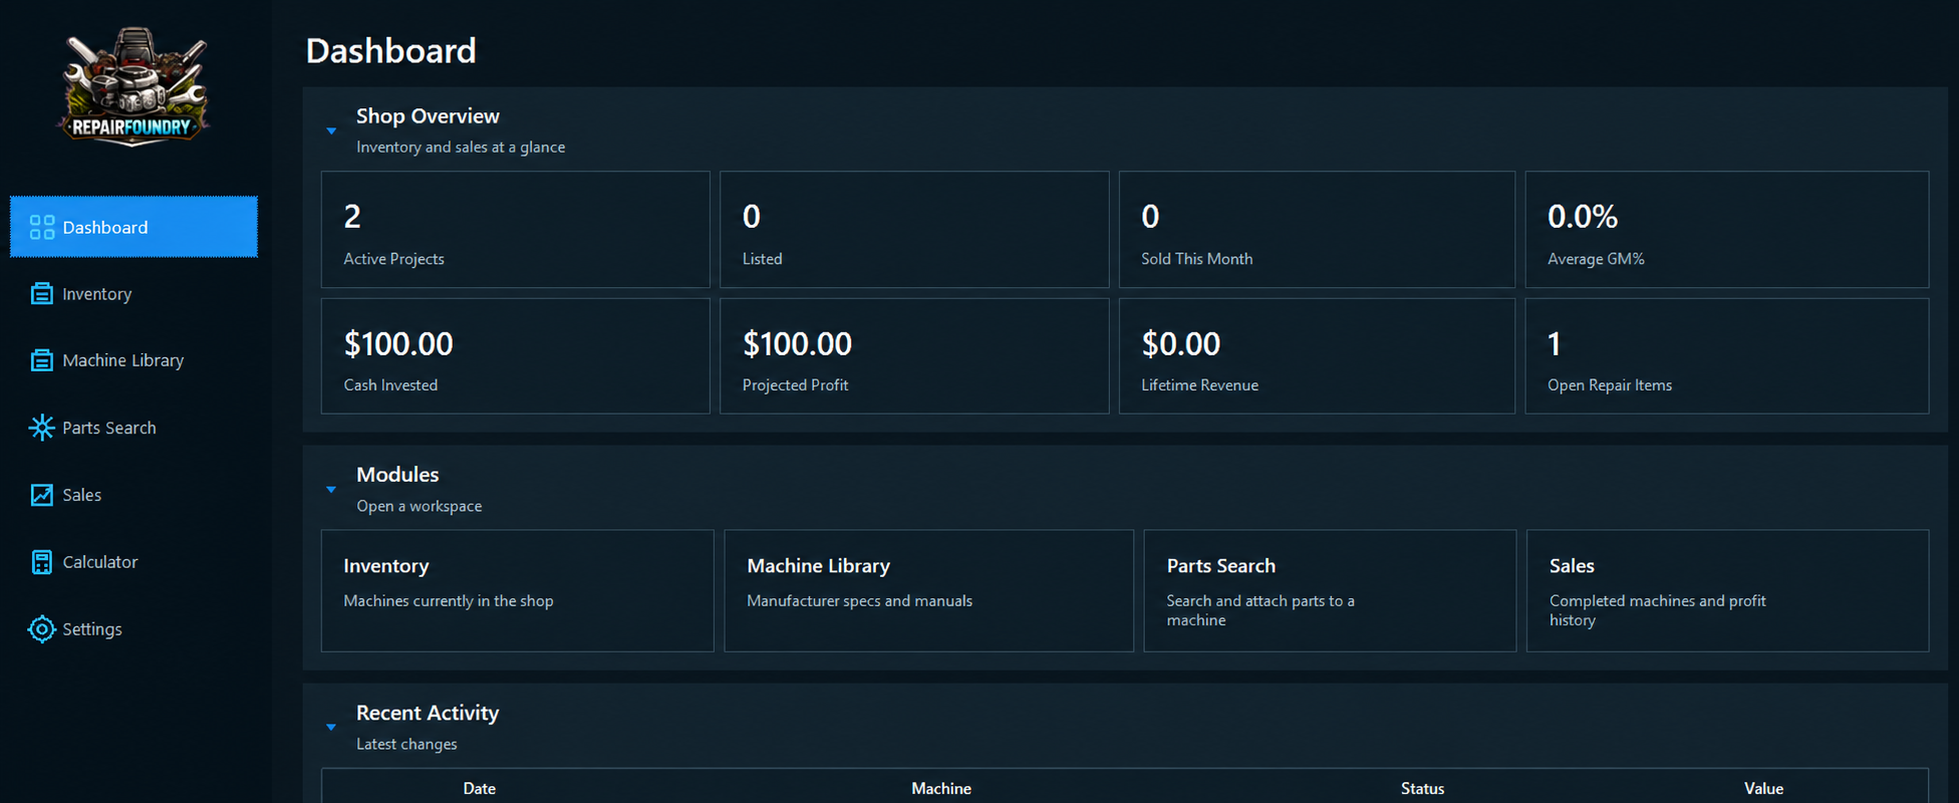This screenshot has height=803, width=1959.
Task: Collapse the Recent Activity section arrow
Action: click(331, 727)
